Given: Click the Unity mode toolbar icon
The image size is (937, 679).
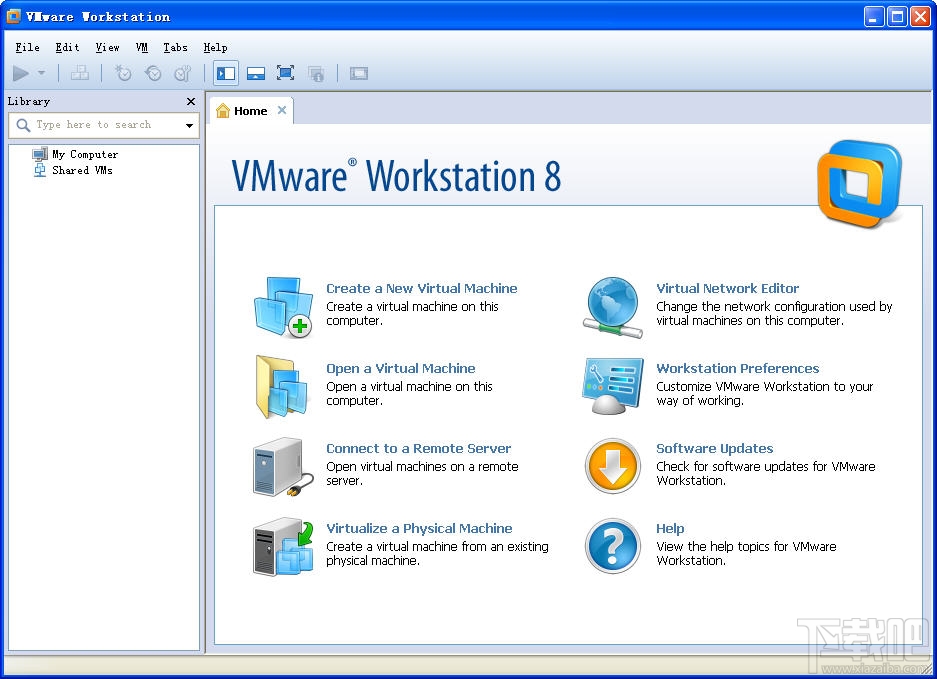Looking at the screenshot, I should pos(316,74).
